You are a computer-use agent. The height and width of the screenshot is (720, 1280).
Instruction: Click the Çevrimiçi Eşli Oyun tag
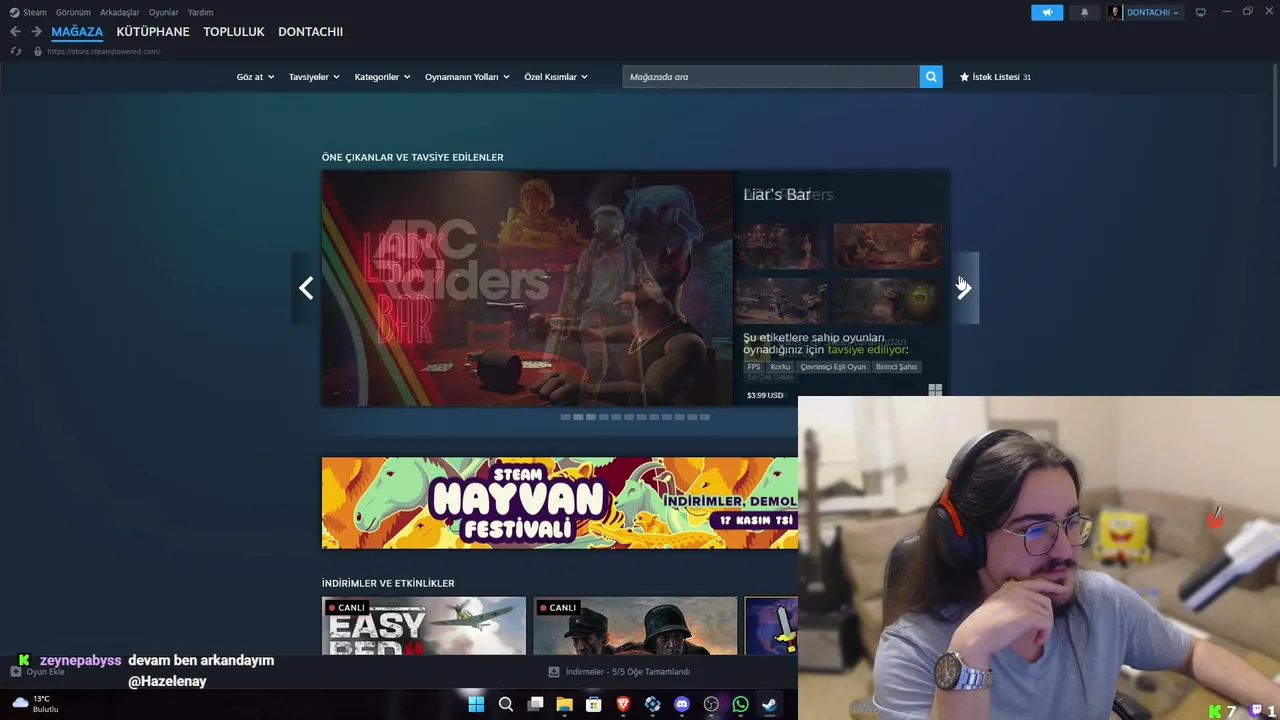pyautogui.click(x=833, y=367)
